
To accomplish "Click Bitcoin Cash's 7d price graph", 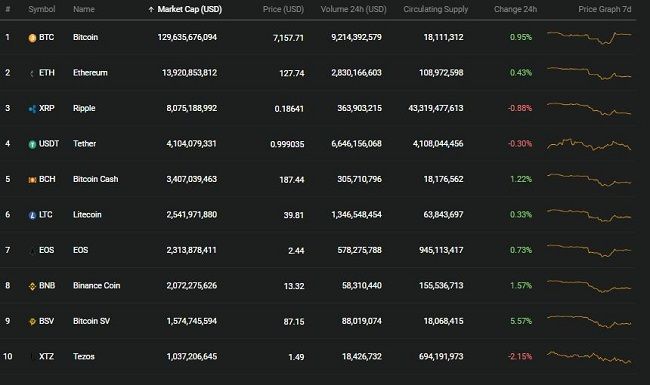I will [589, 179].
